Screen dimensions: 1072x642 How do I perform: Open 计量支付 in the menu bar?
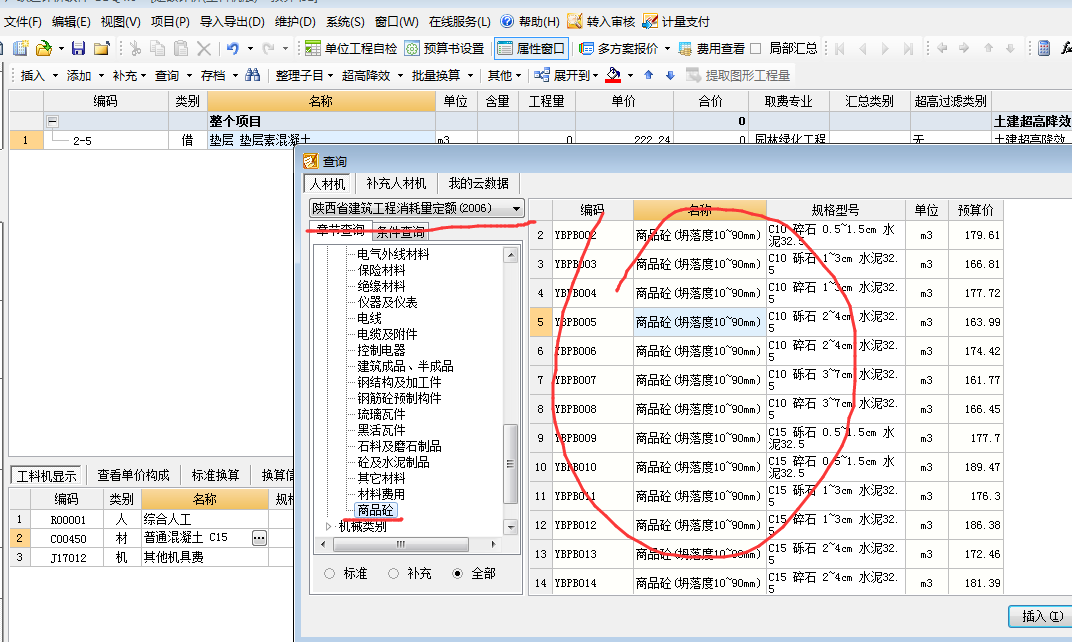click(x=676, y=22)
